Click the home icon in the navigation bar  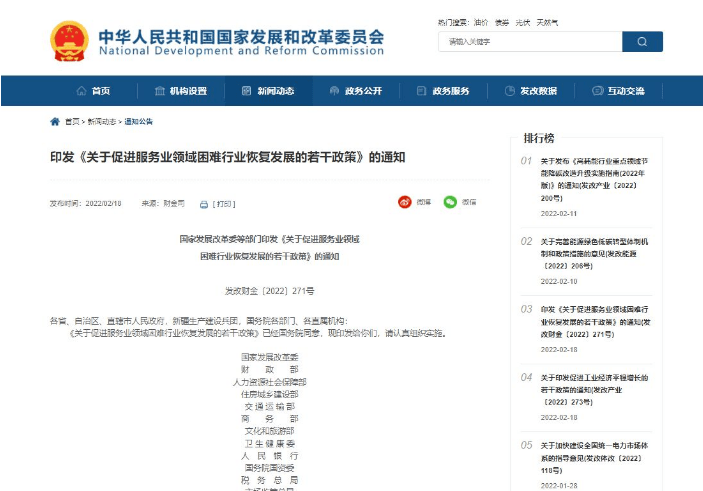click(81, 91)
